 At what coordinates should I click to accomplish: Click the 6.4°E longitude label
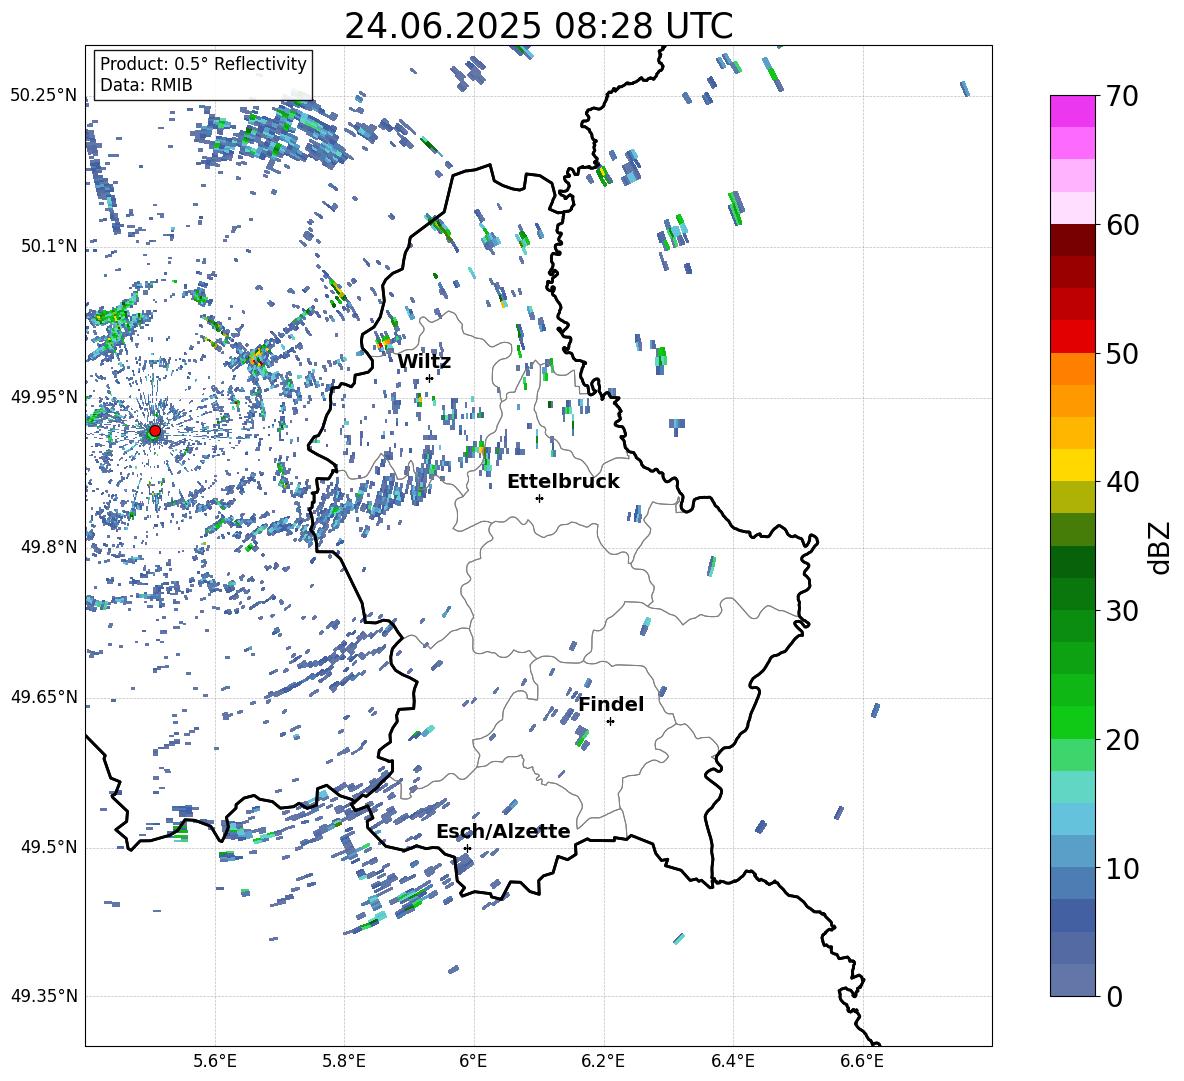click(732, 1061)
